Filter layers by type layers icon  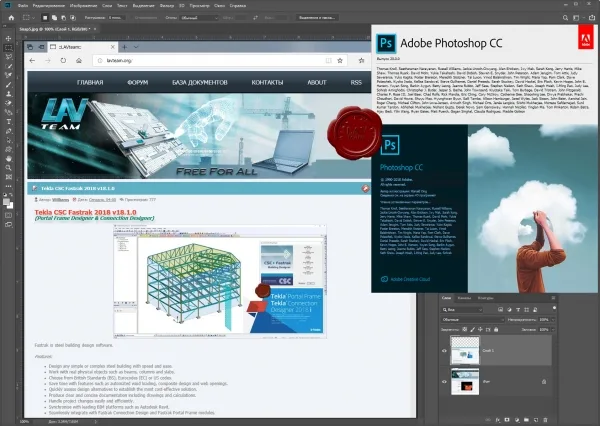(x=518, y=310)
